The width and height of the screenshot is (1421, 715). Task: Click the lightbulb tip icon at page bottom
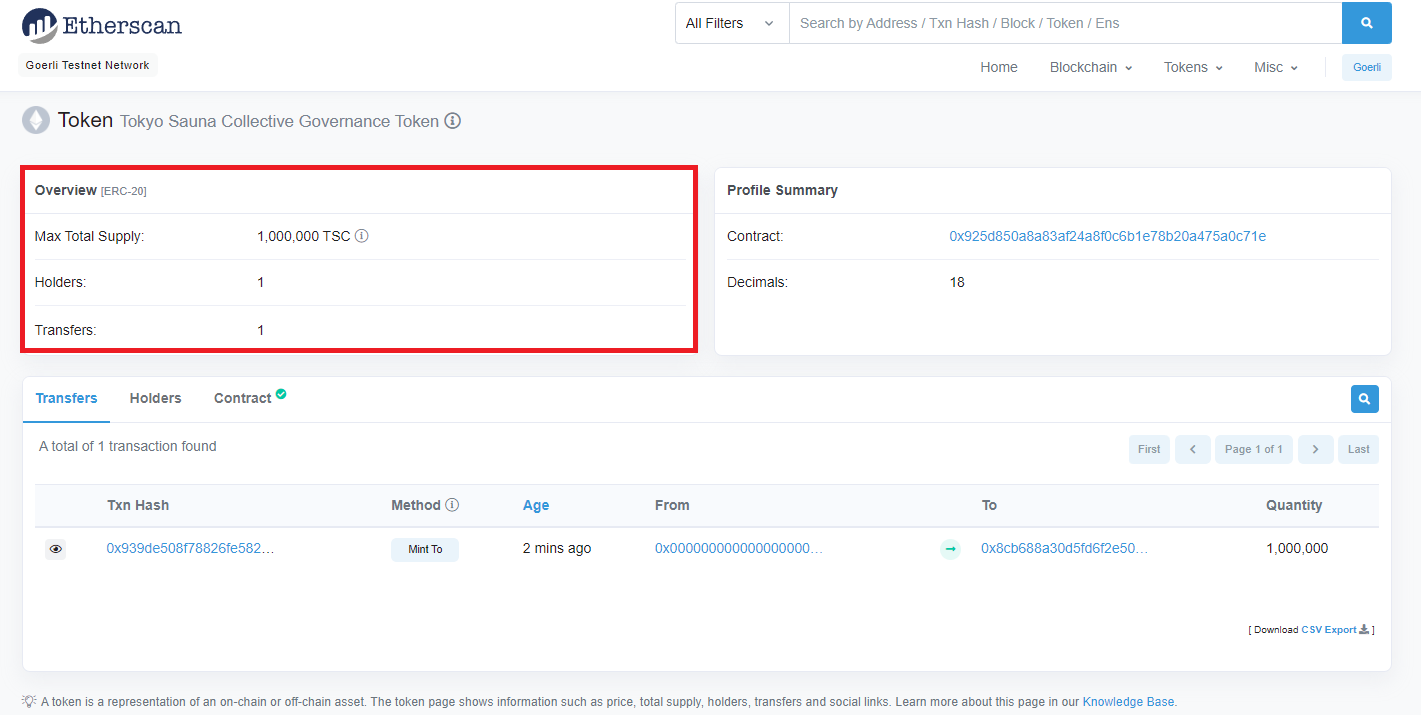click(29, 701)
